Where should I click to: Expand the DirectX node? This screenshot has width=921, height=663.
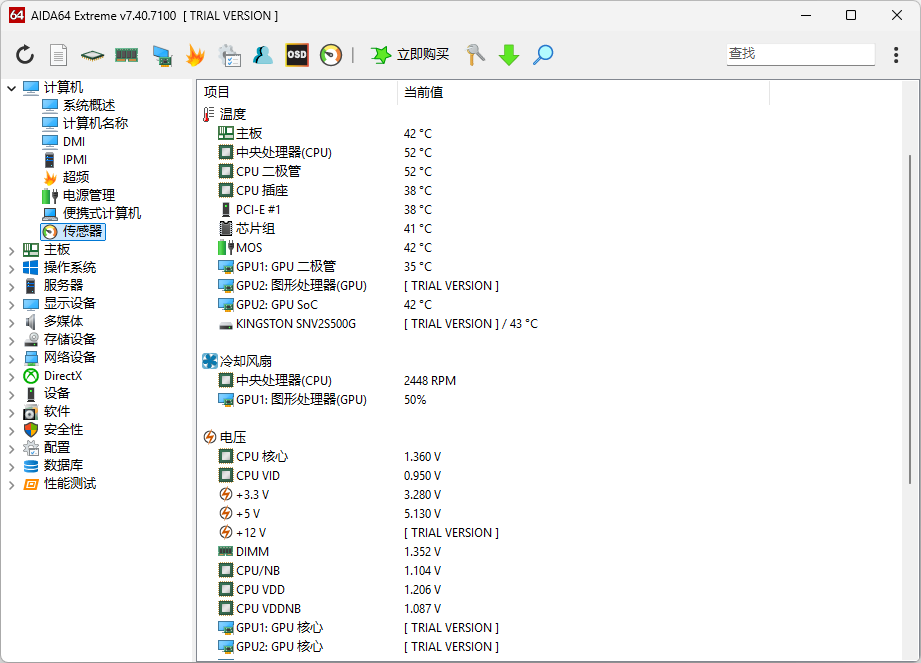12,375
